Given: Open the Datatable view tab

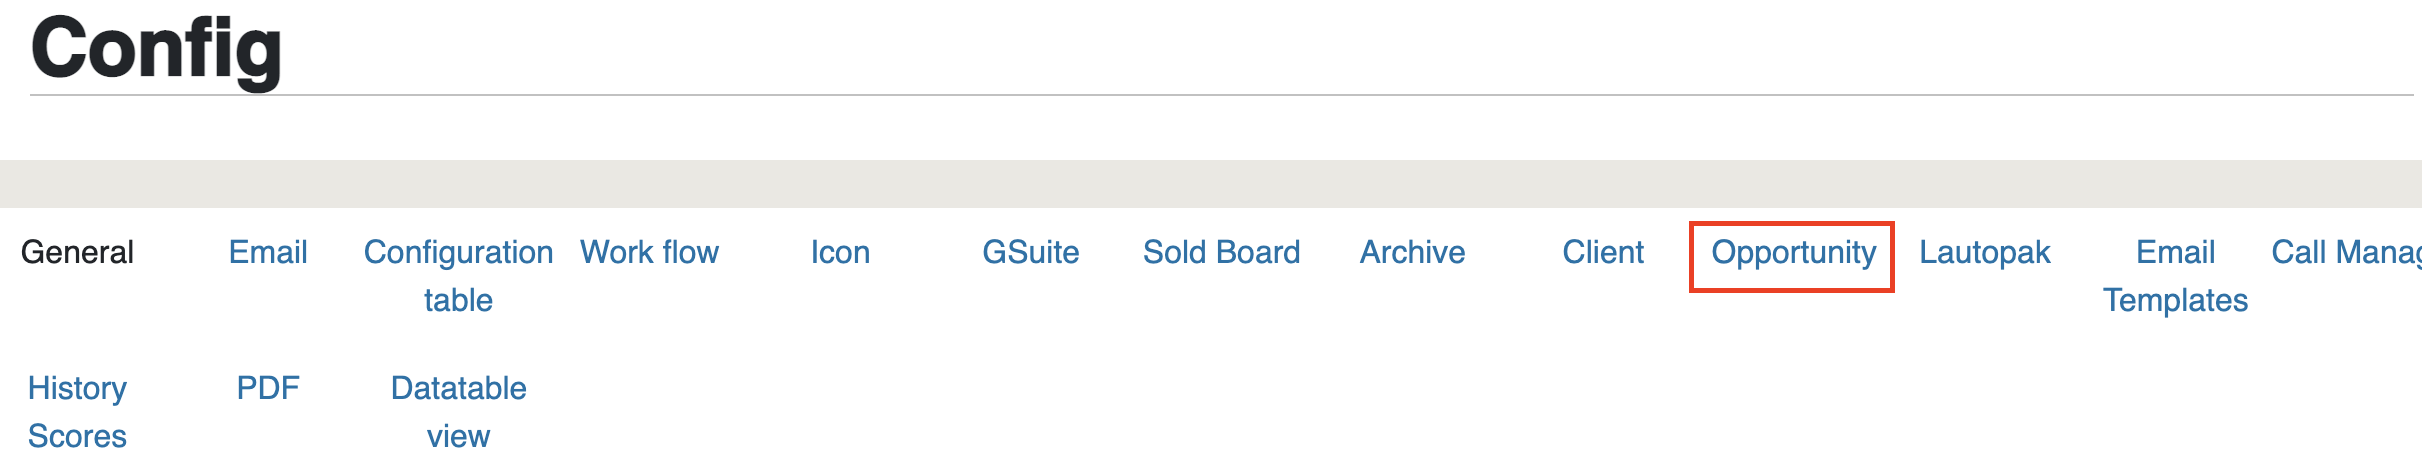Looking at the screenshot, I should pyautogui.click(x=458, y=412).
